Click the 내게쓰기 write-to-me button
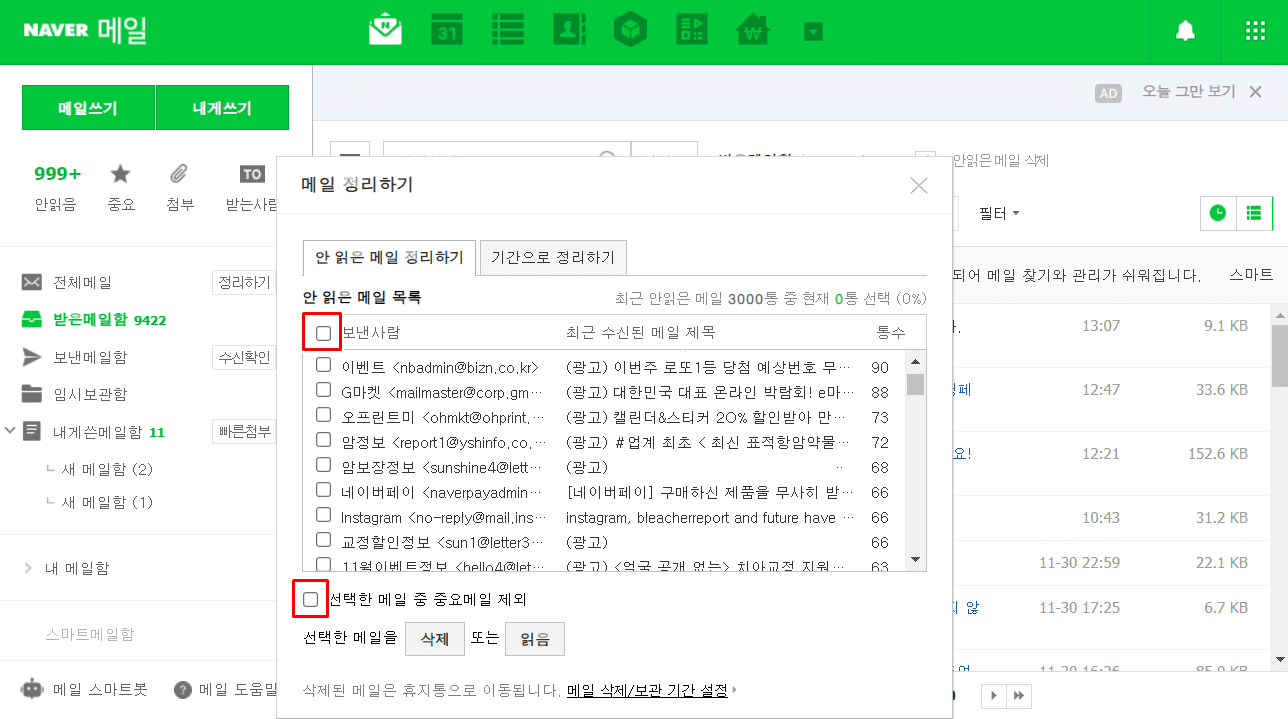 222,108
